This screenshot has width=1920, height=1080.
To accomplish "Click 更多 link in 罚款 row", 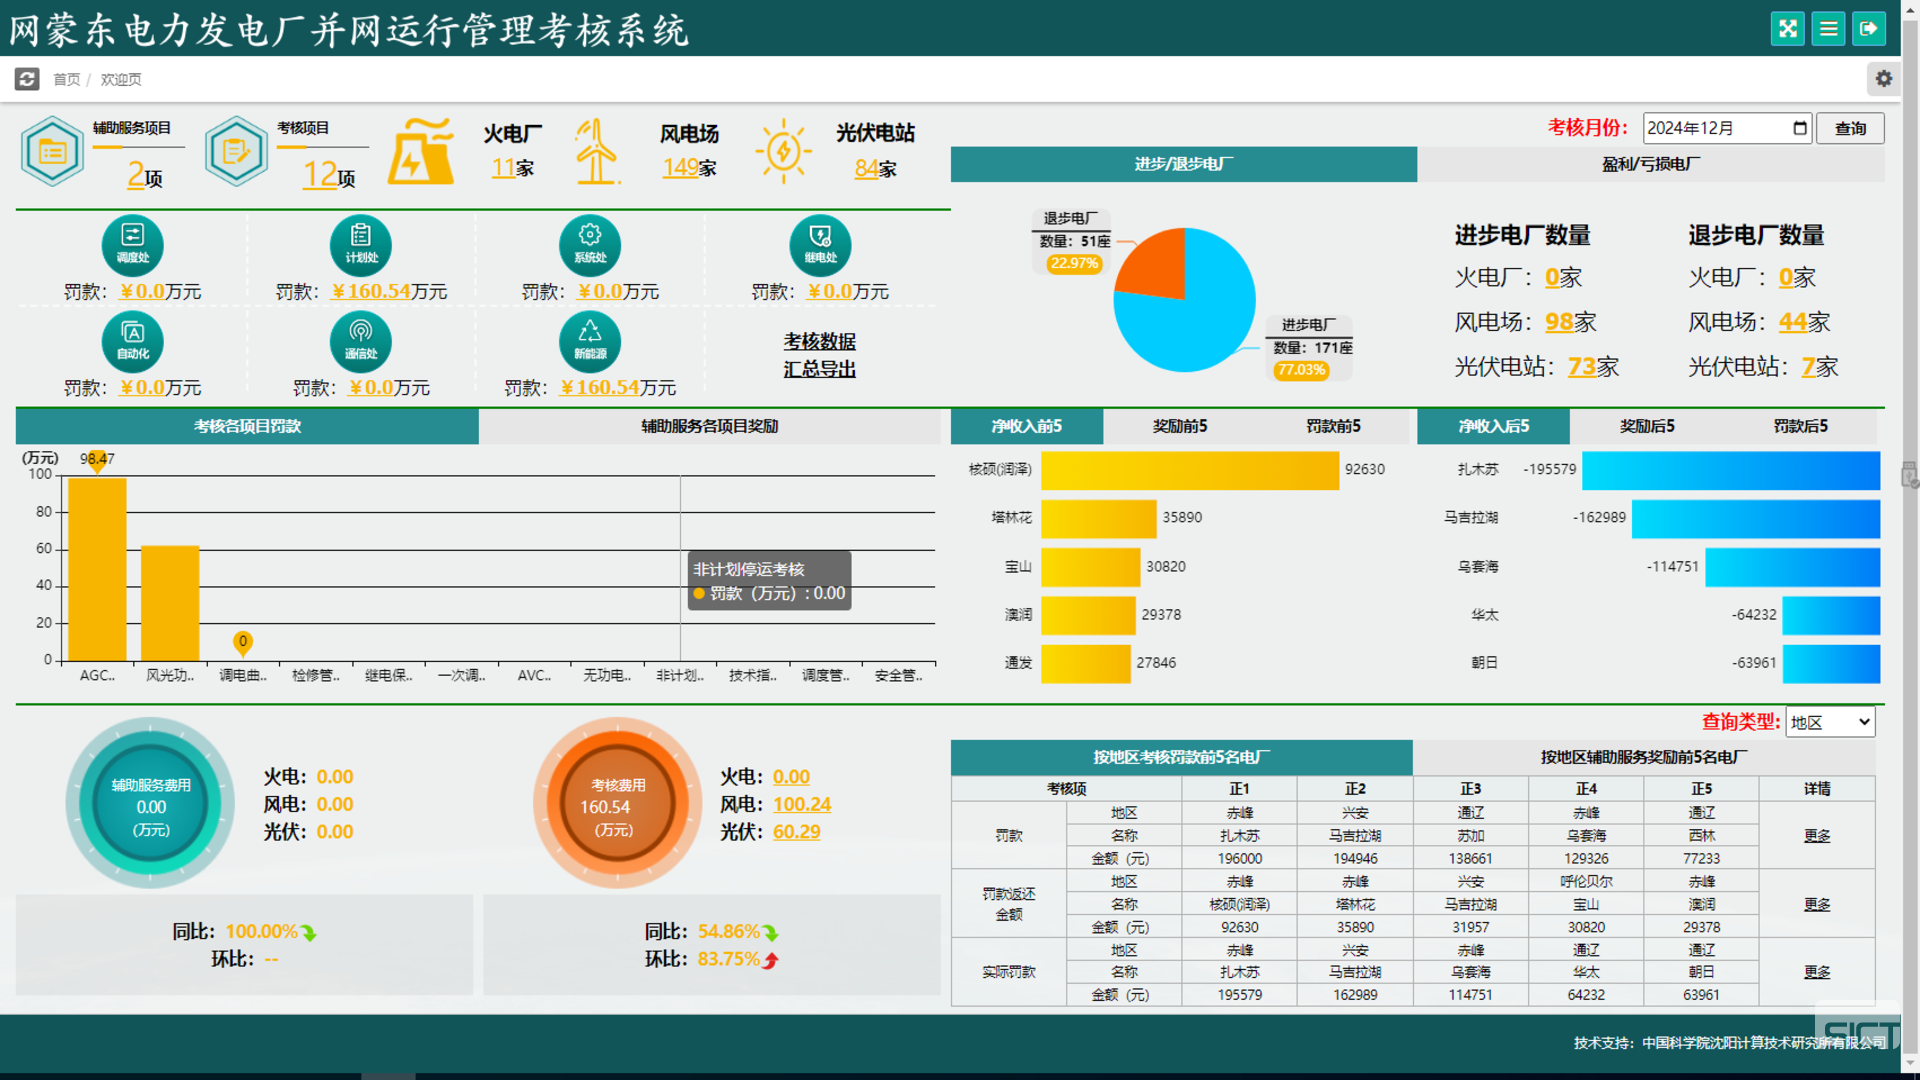I will [1817, 836].
